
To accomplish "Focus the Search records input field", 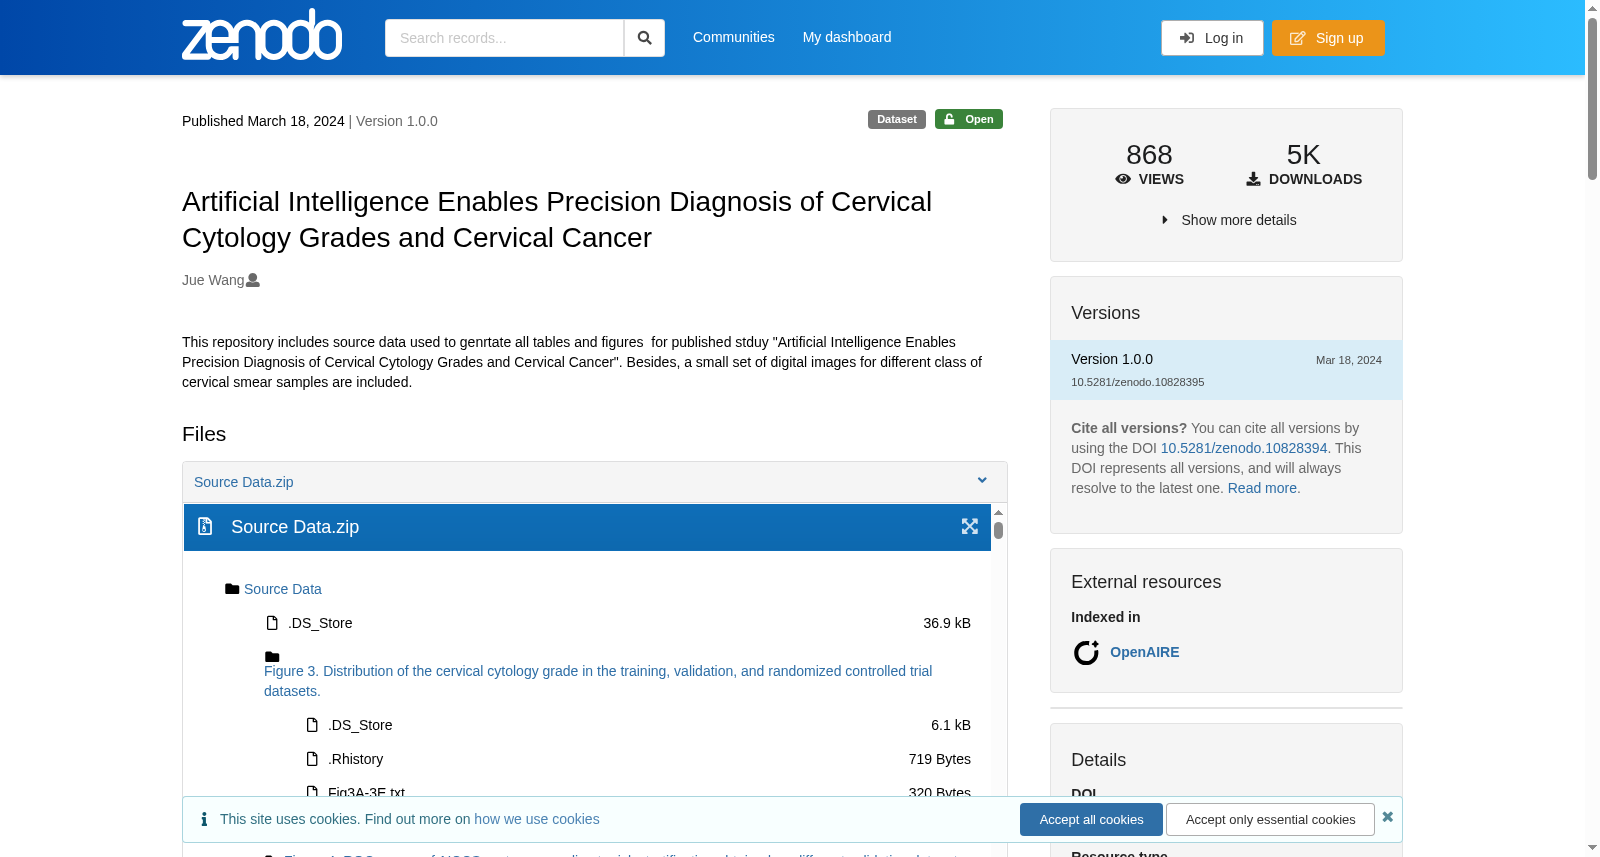I will (x=504, y=38).
